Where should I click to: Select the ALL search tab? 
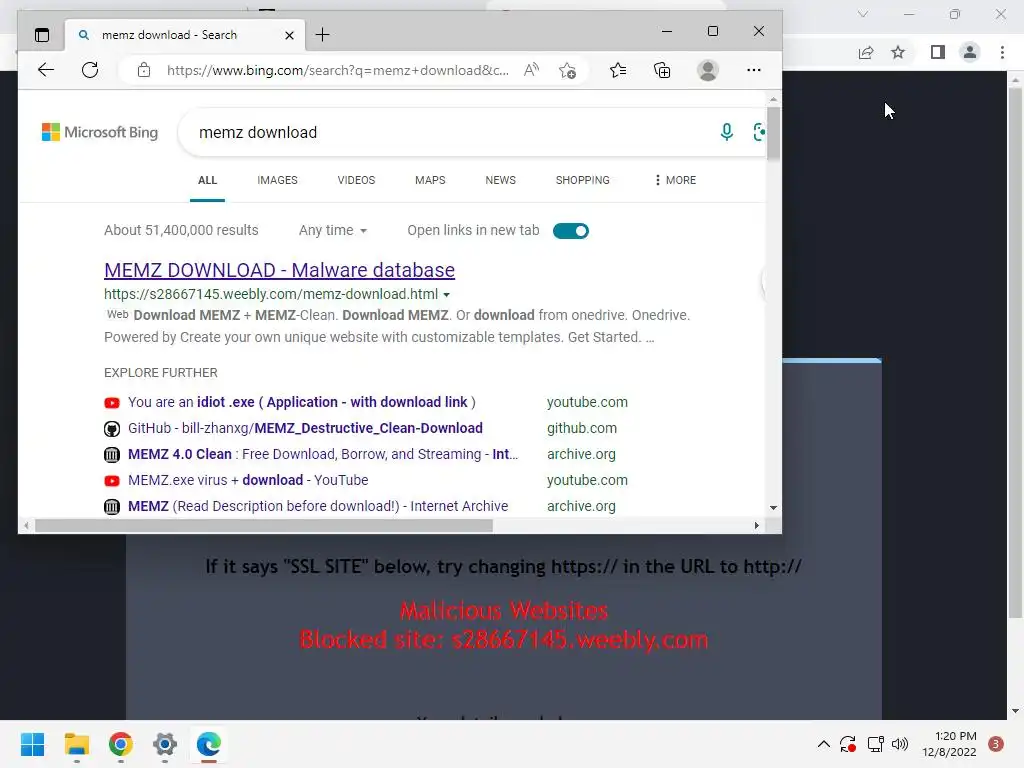(207, 180)
